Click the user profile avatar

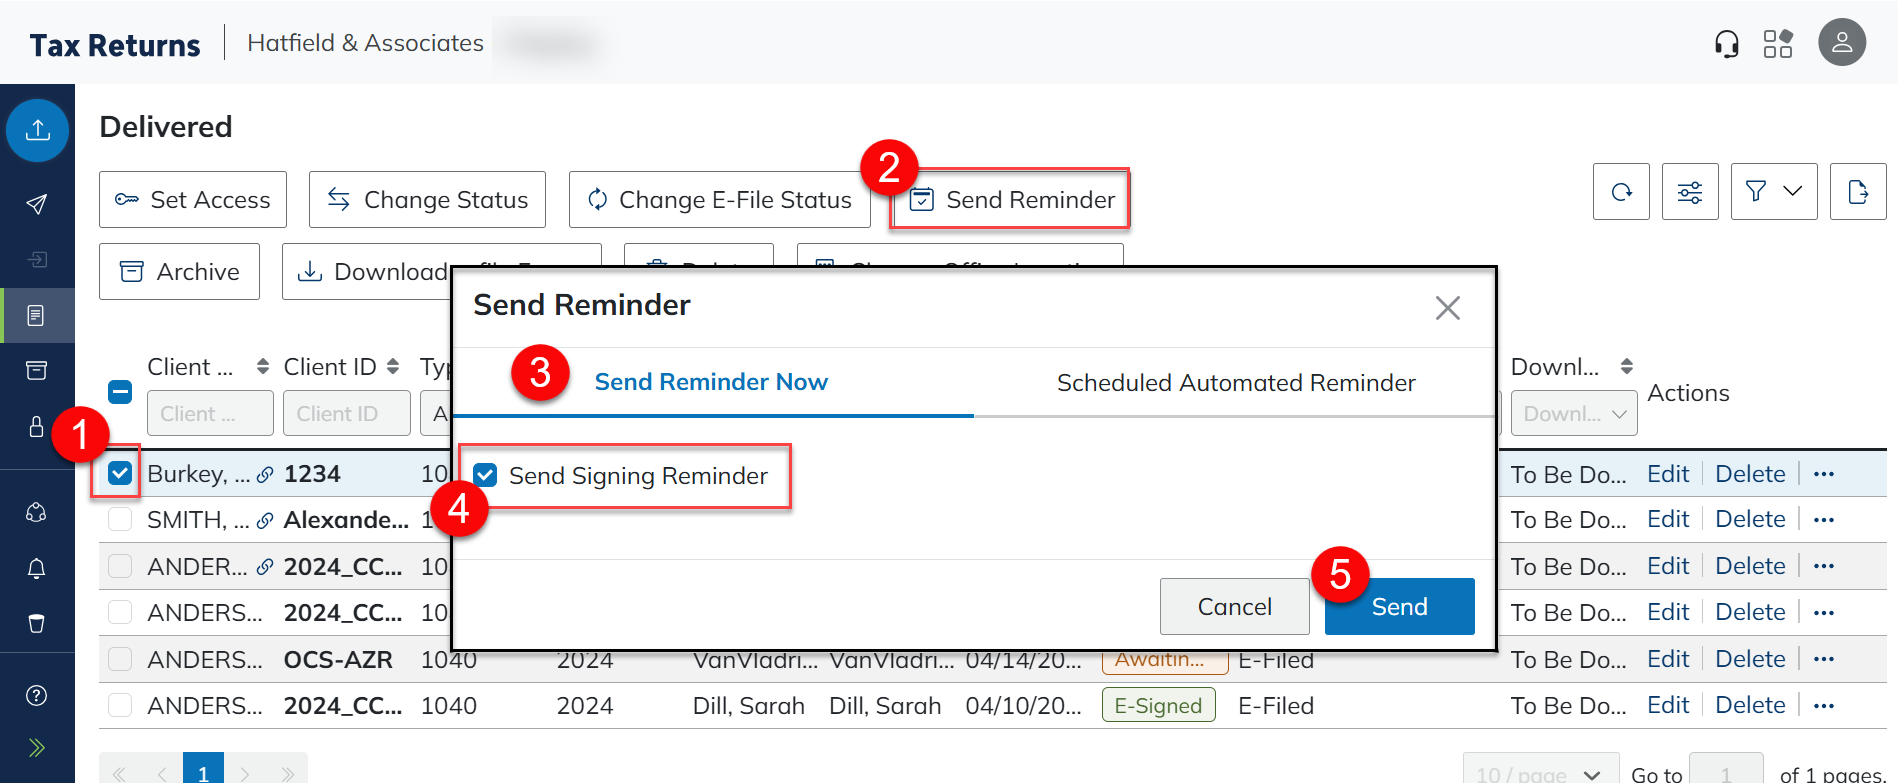tap(1841, 43)
